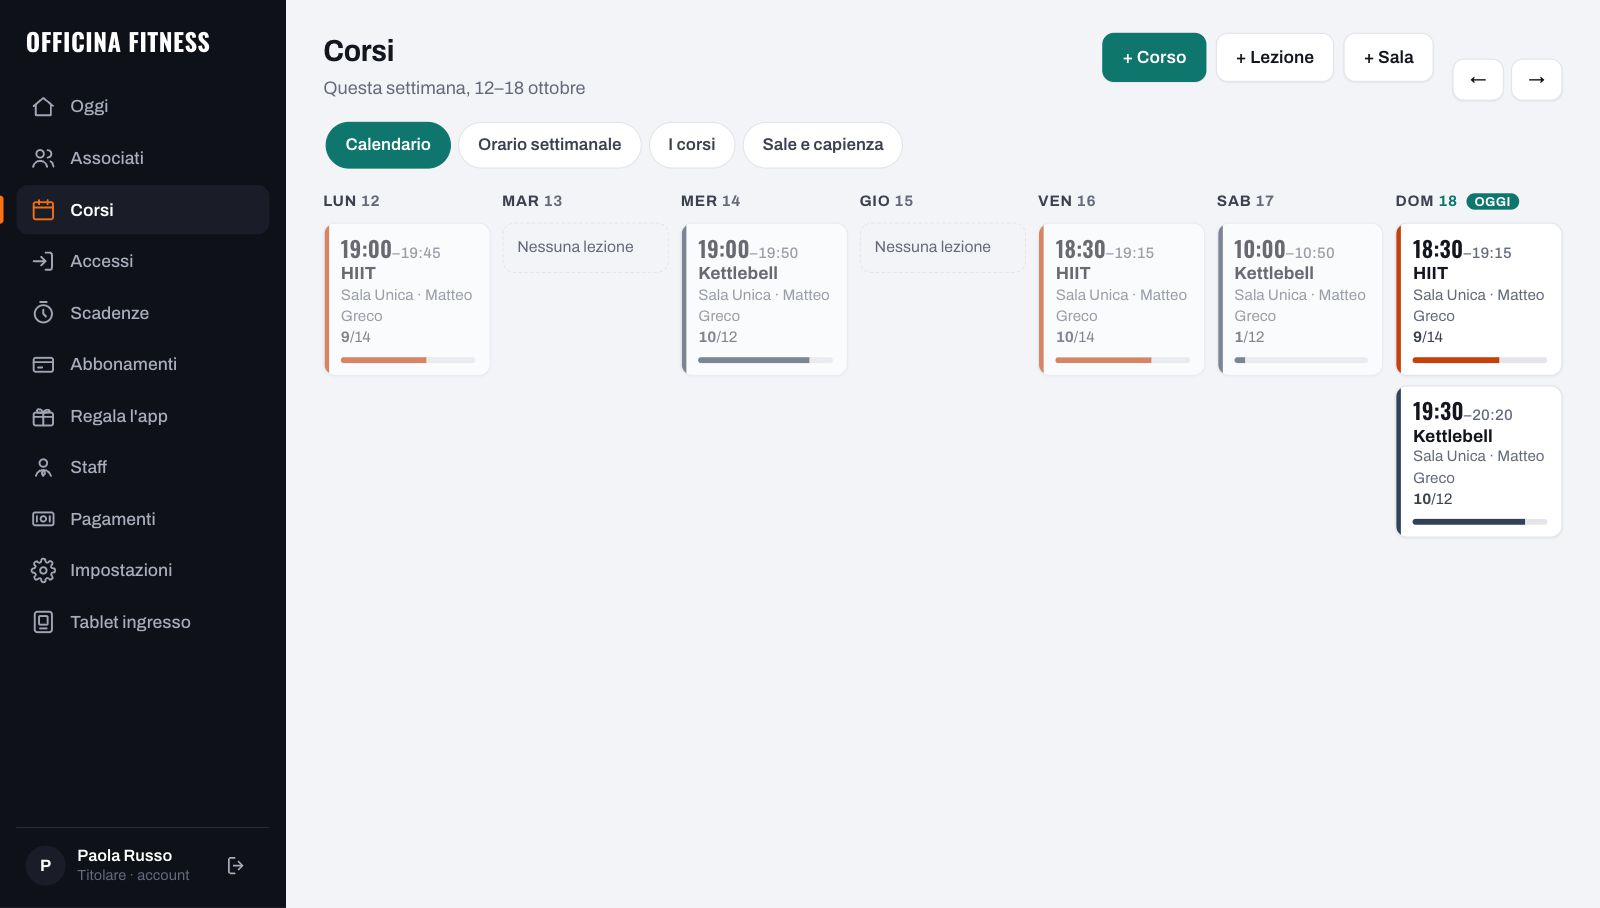
Task: Click the Tablet ingresso device icon
Action: [43, 622]
